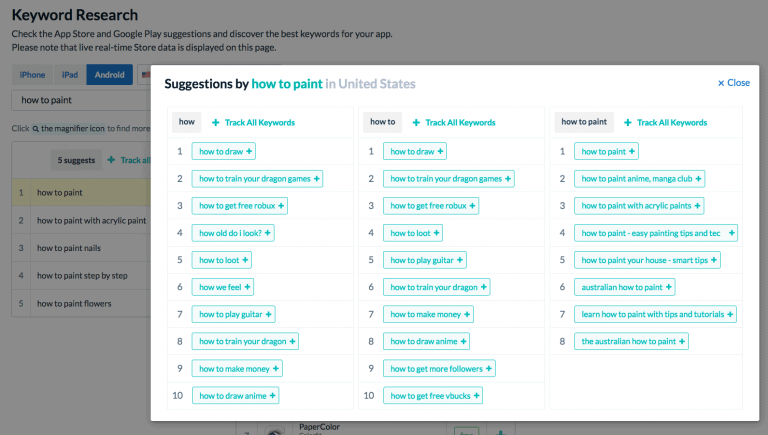Click the magnifier icon in the hint text
The width and height of the screenshot is (768, 435).
pos(36,129)
